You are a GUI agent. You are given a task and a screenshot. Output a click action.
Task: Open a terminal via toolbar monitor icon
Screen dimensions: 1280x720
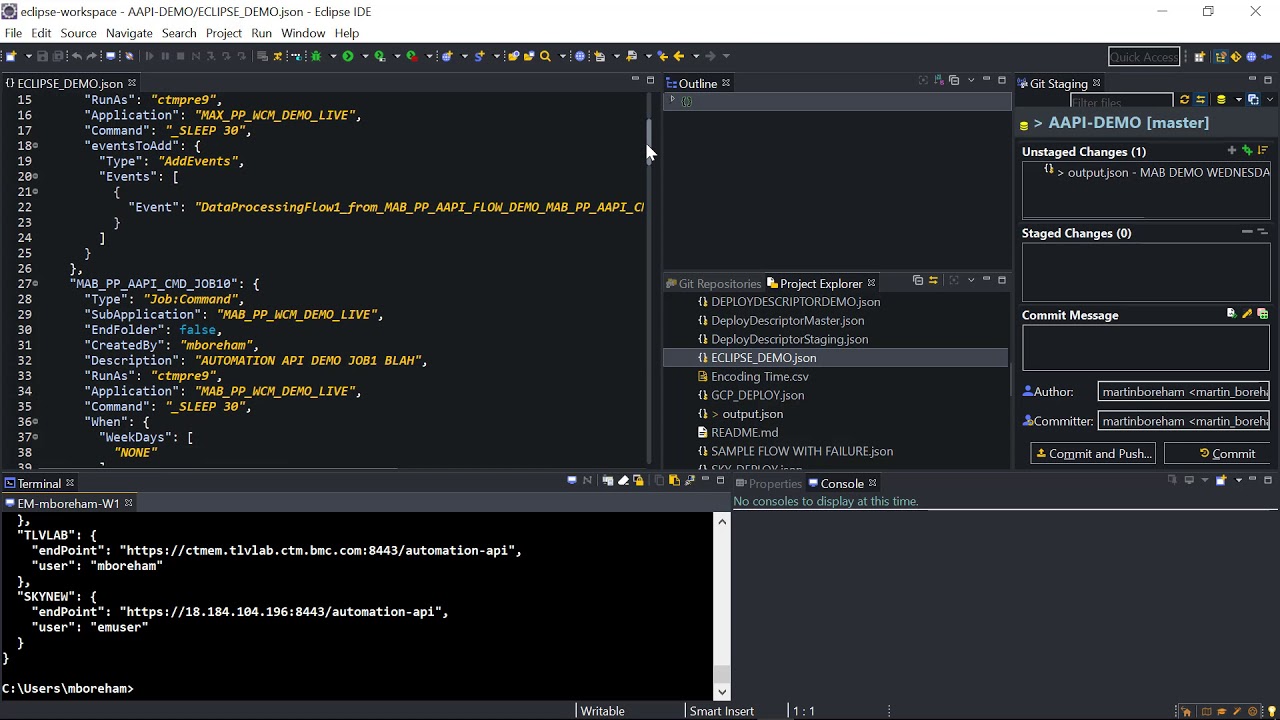coord(110,56)
